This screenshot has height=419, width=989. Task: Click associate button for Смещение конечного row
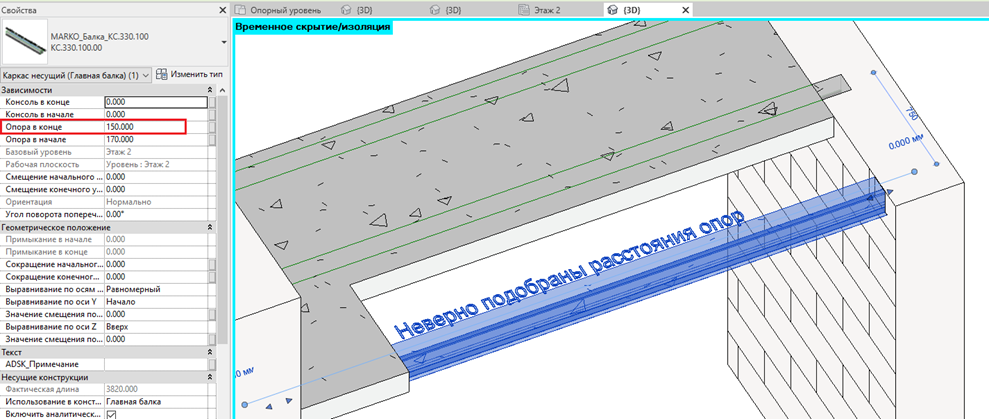[213, 189]
